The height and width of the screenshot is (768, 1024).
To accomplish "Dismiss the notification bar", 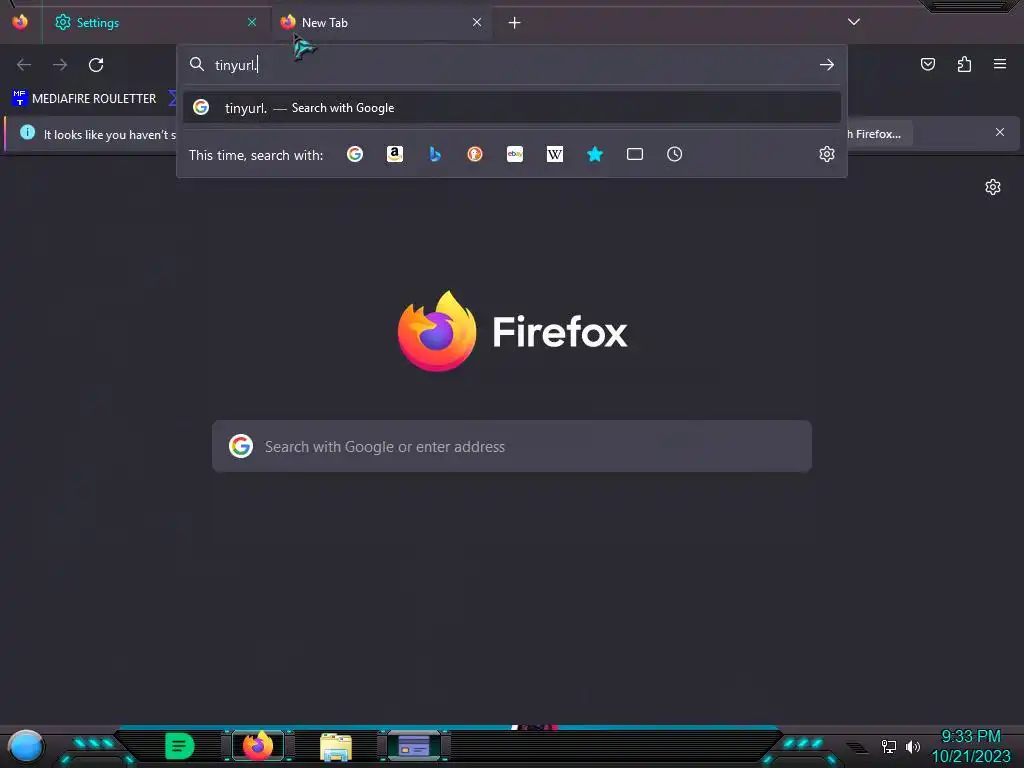I will (1000, 133).
